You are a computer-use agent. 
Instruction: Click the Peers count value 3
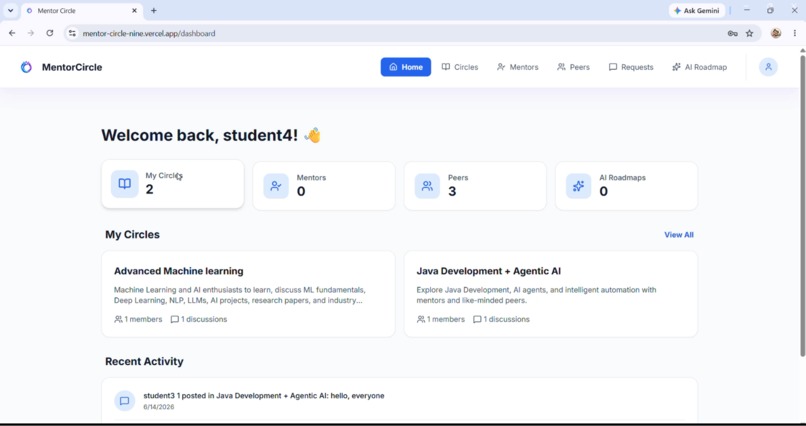pos(452,191)
